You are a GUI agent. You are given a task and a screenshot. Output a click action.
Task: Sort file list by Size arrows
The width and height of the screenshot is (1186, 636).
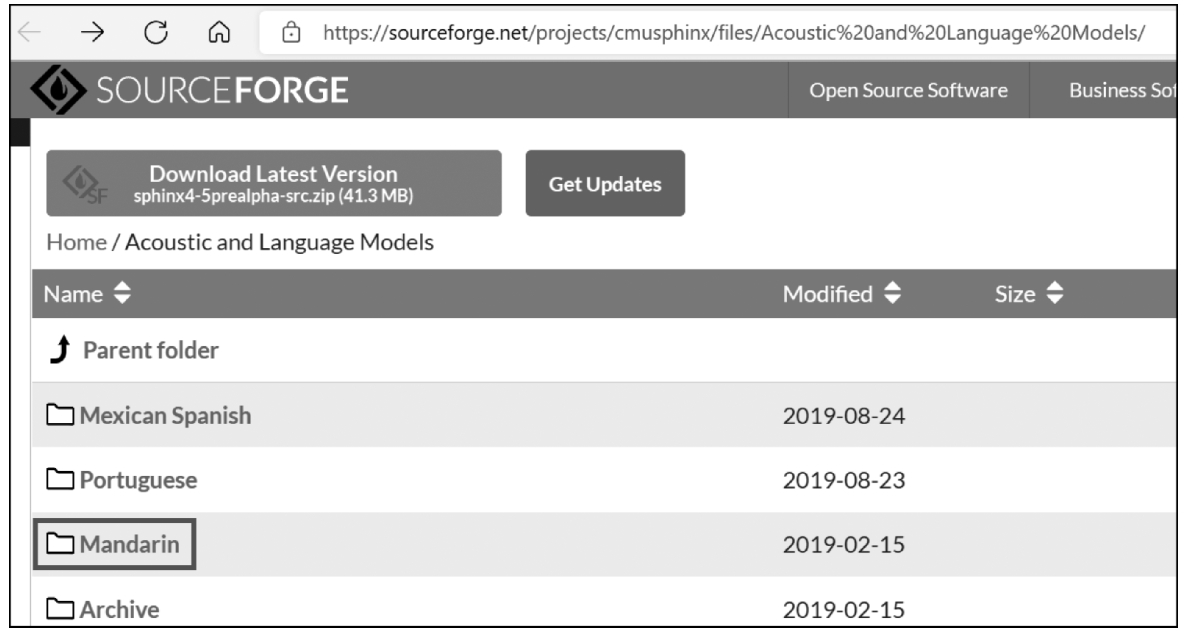(1055, 293)
